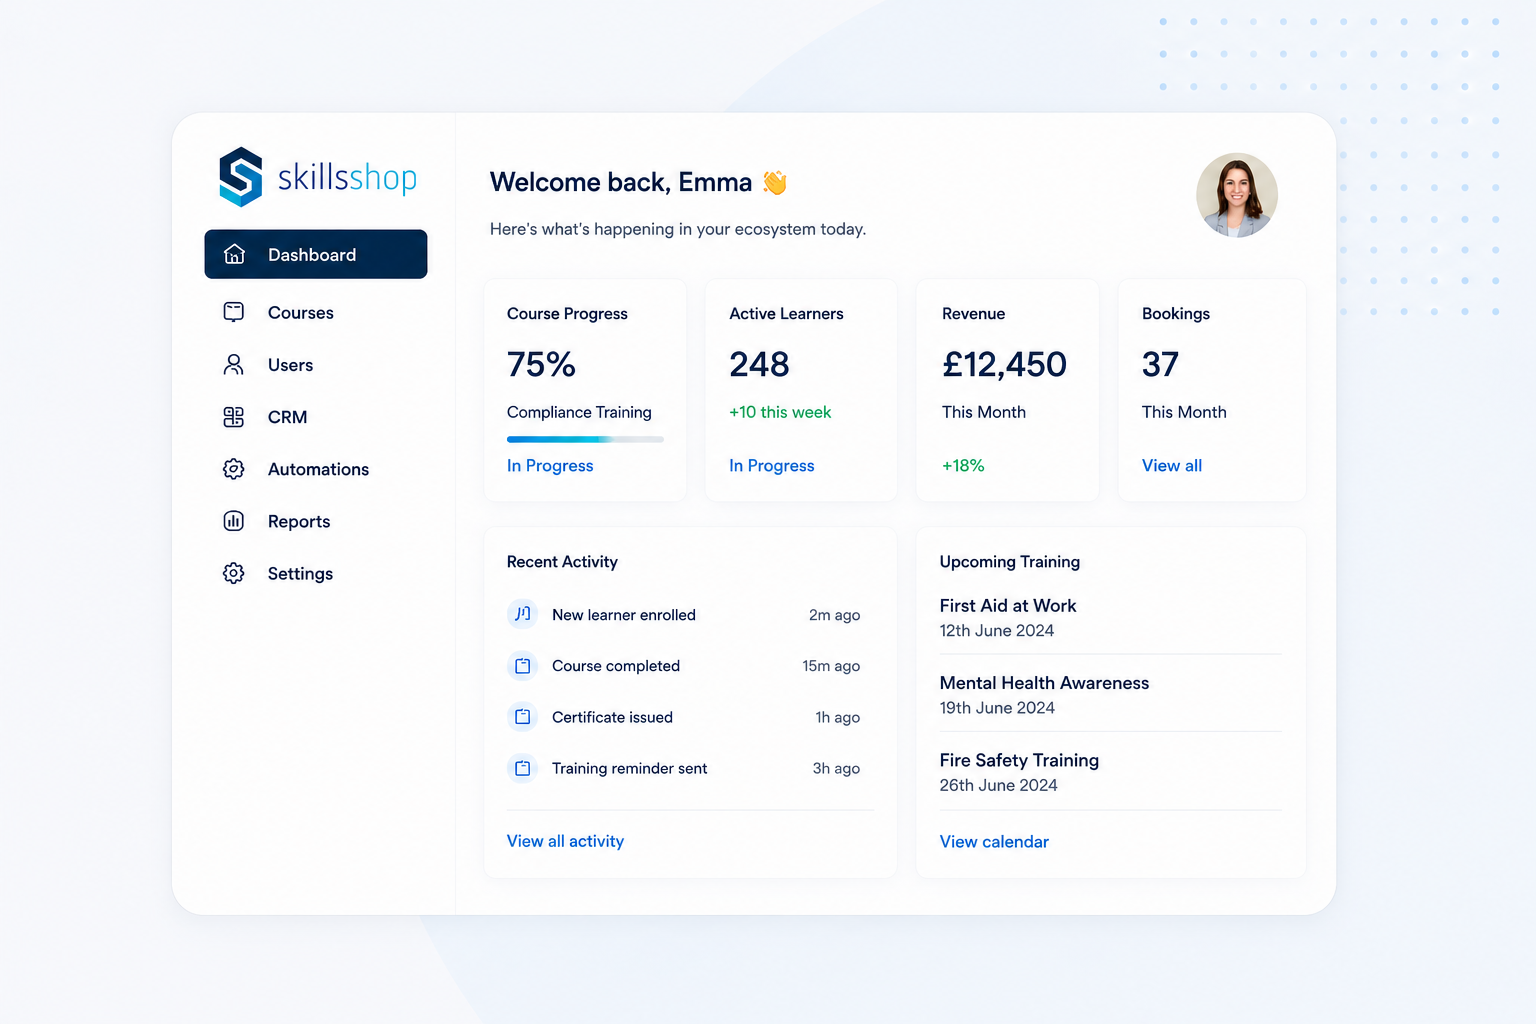This screenshot has height=1024, width=1536.
Task: Click the View all activity link
Action: coord(565,841)
